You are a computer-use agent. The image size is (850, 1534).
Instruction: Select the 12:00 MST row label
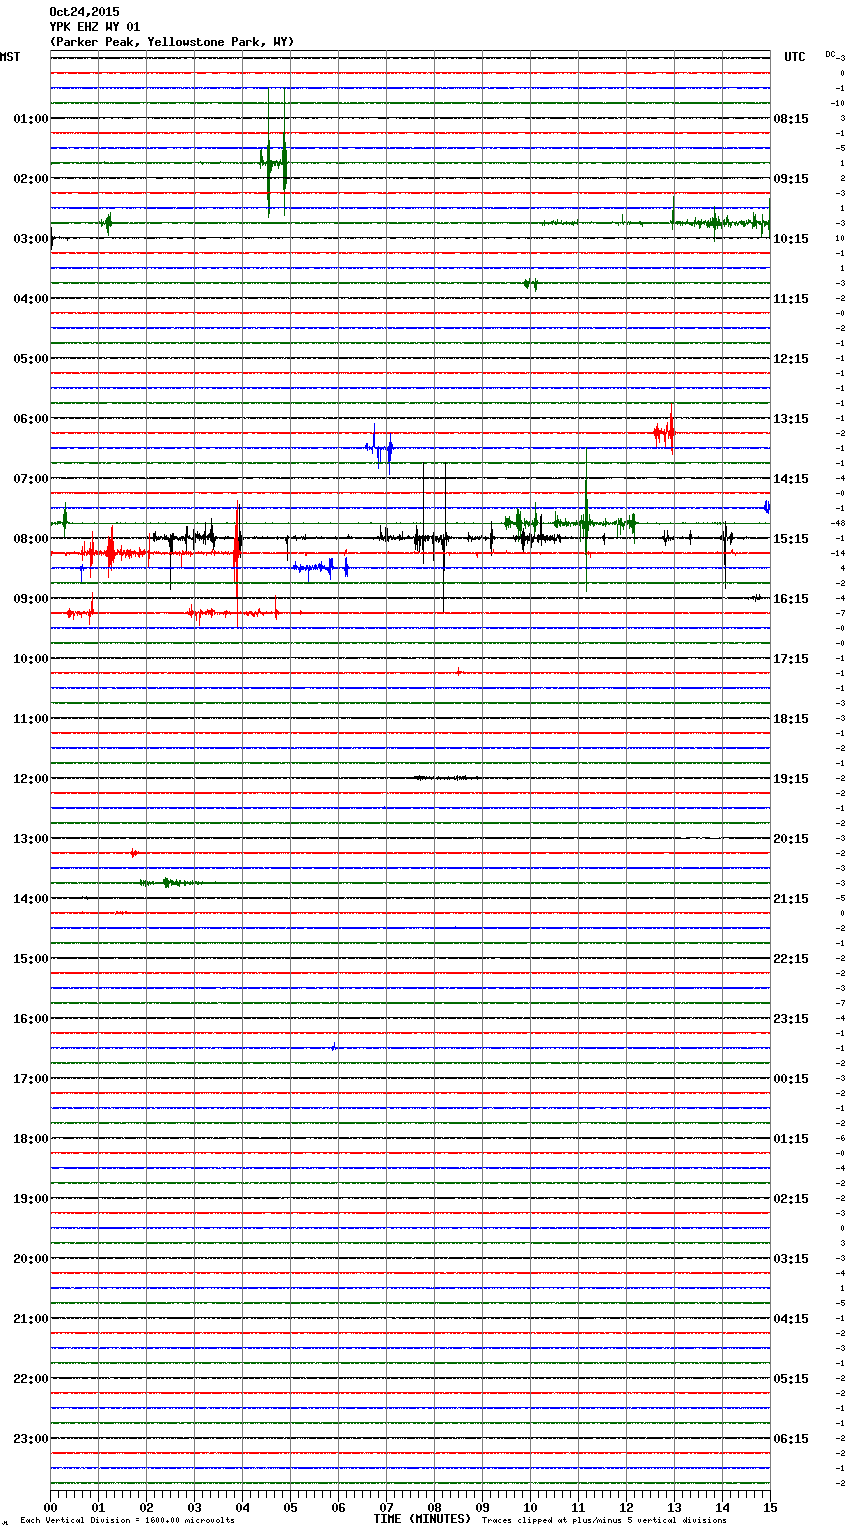point(31,779)
